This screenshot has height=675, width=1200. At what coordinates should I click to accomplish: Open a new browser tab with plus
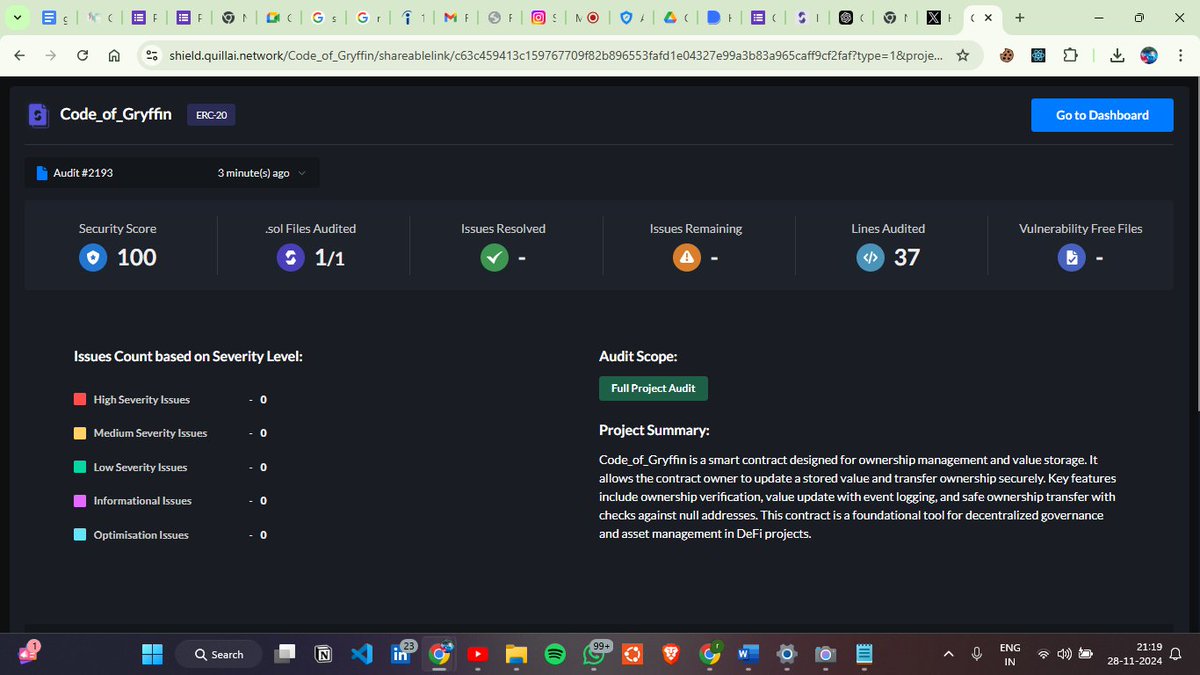pos(1019,18)
